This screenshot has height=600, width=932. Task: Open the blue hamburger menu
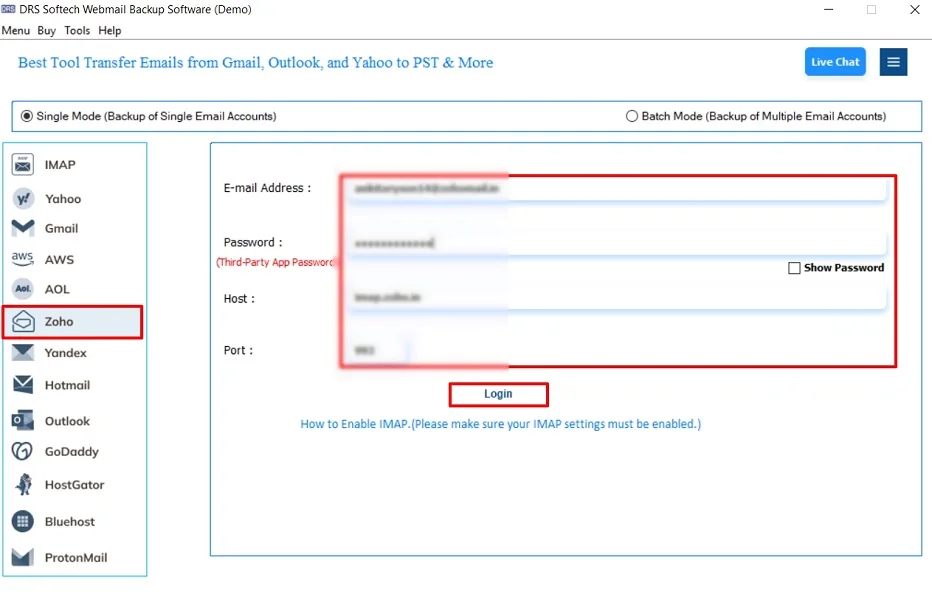[893, 61]
